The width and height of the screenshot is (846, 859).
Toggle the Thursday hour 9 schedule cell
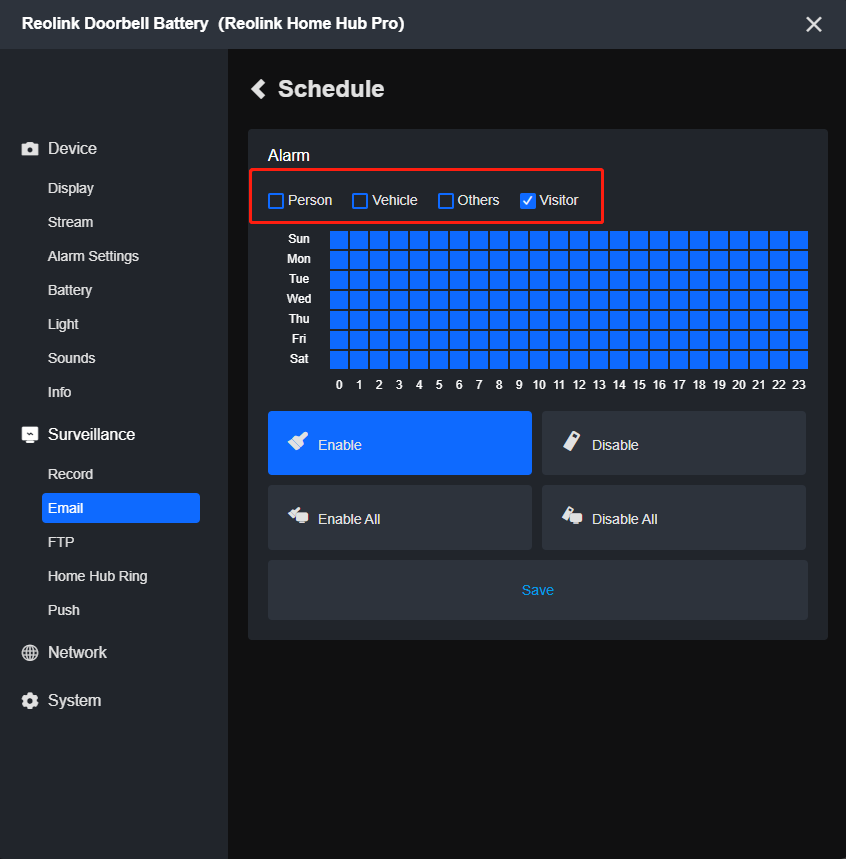click(x=519, y=320)
